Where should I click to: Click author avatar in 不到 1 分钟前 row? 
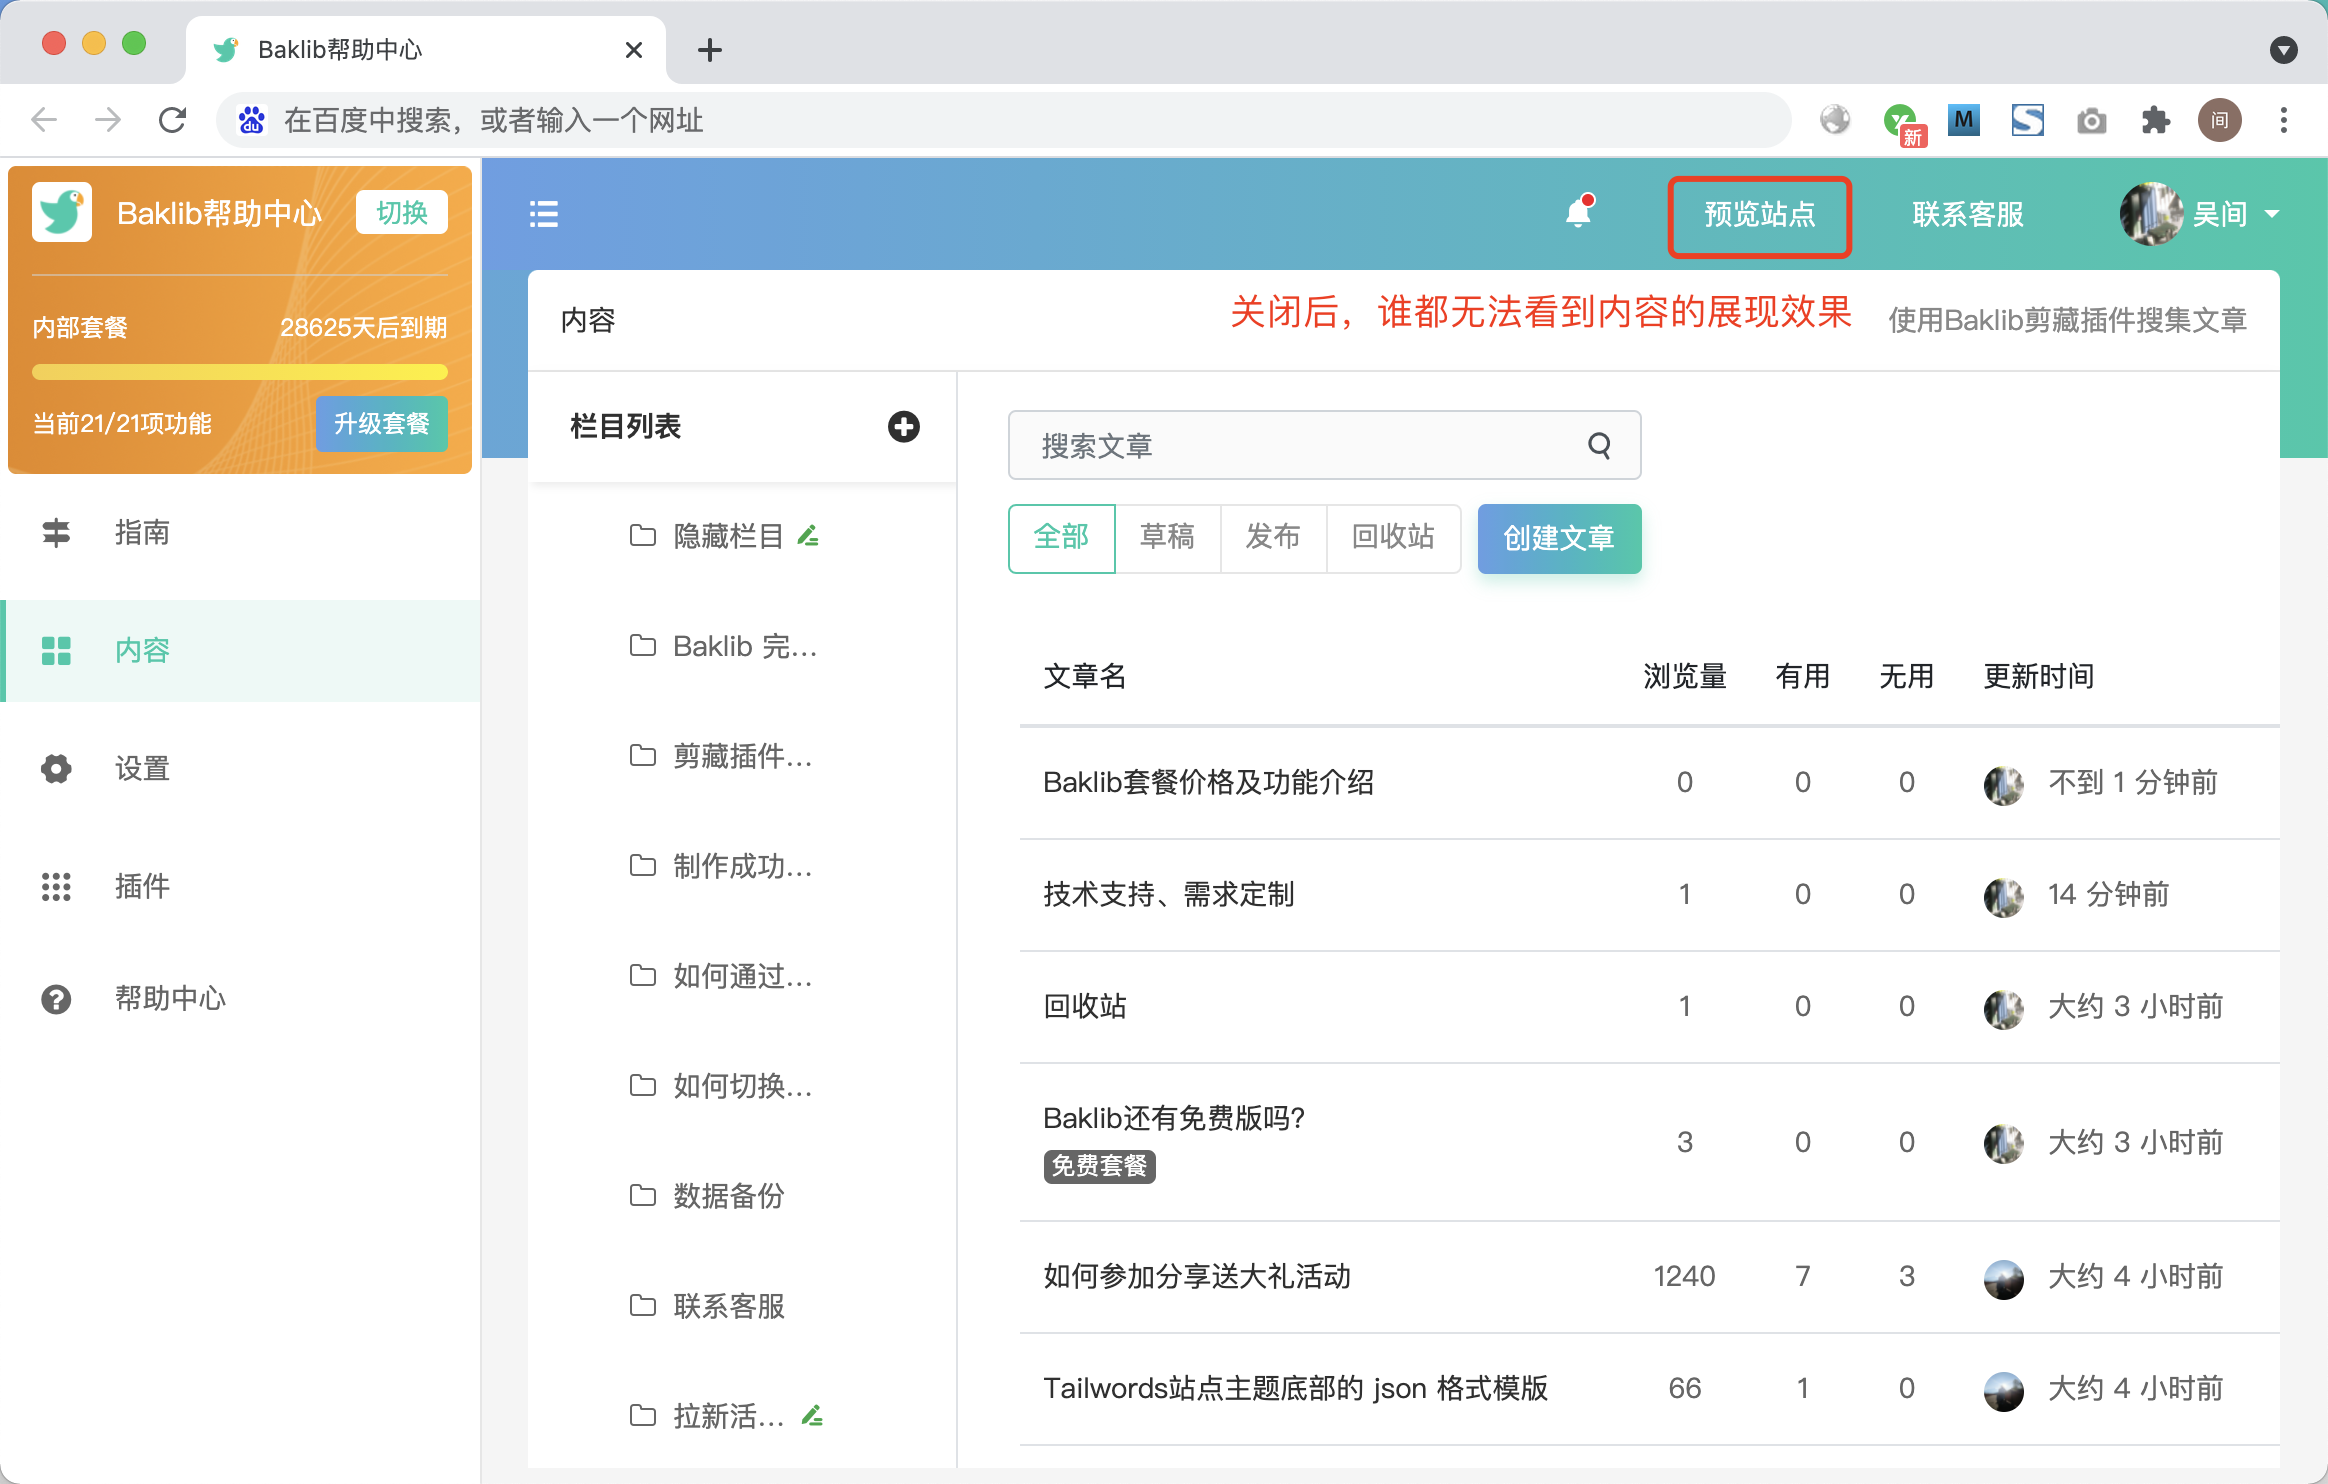pyautogui.click(x=2004, y=785)
